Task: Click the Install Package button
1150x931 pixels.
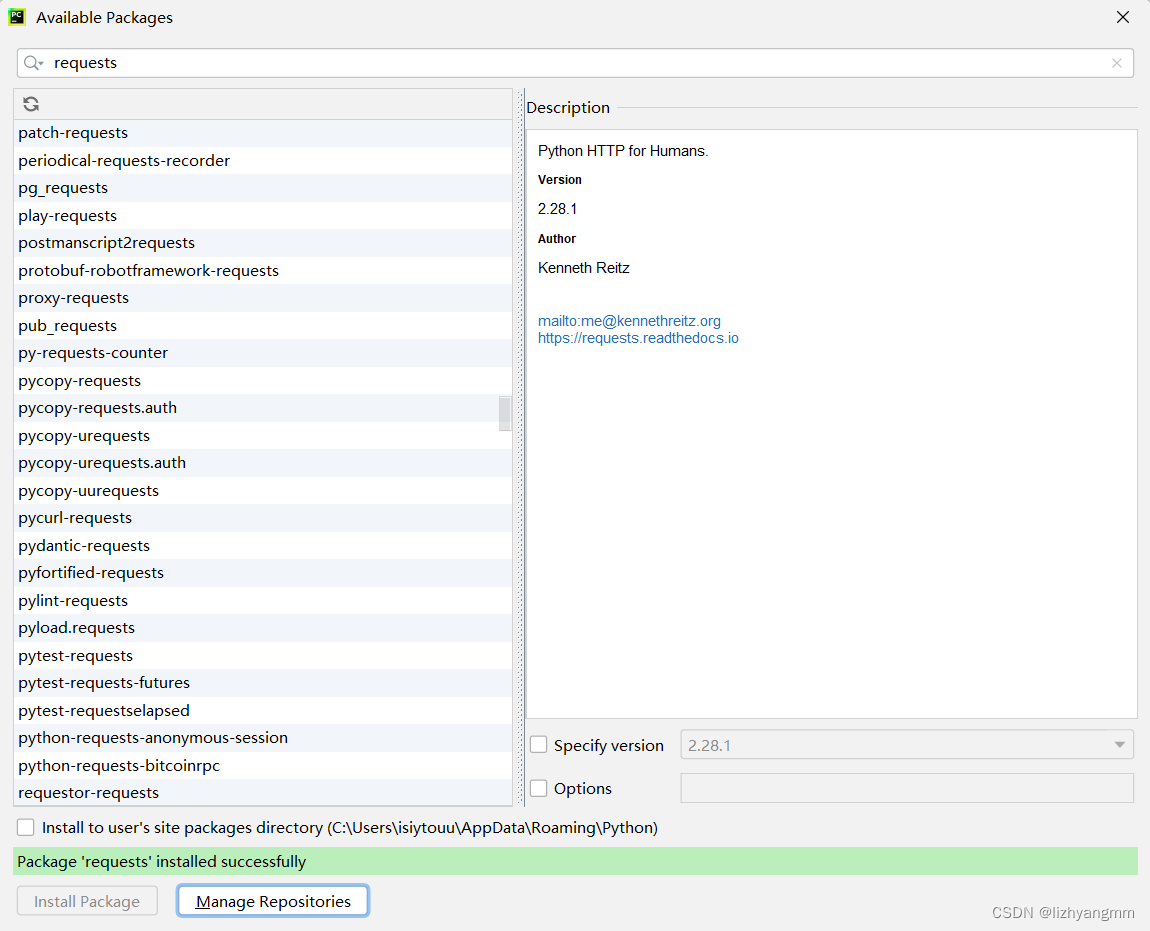Action: pos(87,901)
